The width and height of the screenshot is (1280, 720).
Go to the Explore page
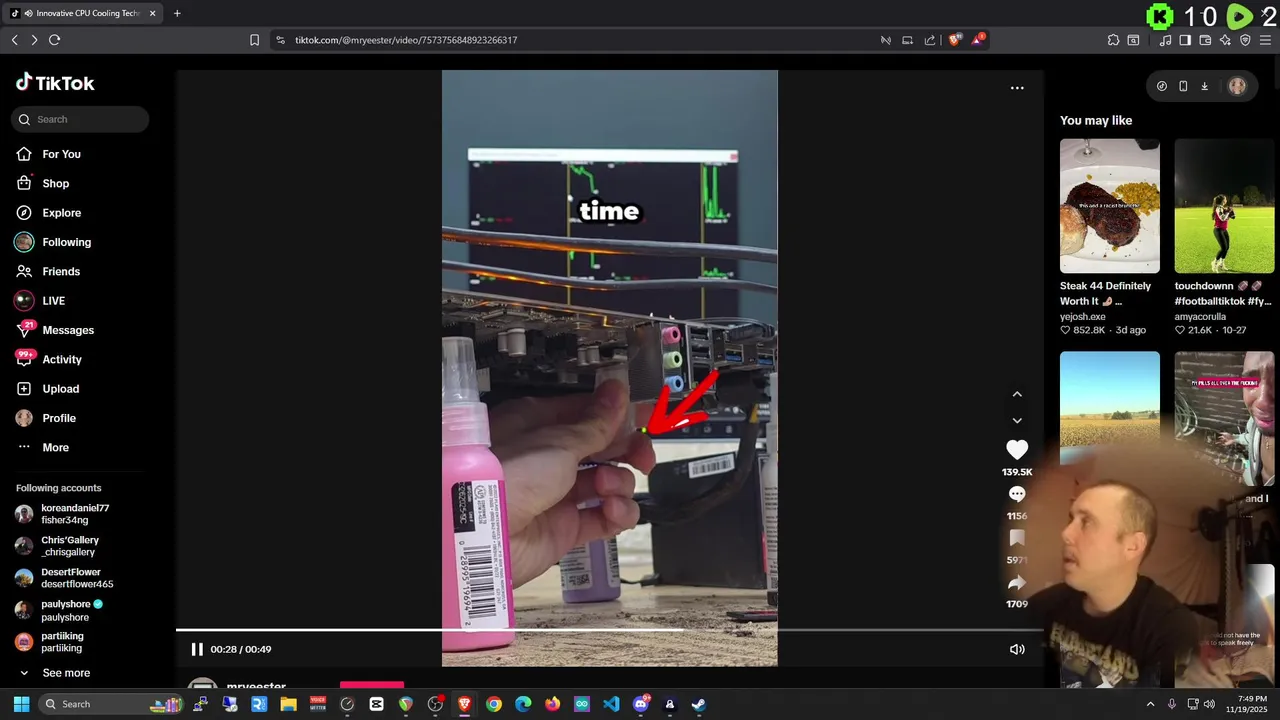coord(61,213)
